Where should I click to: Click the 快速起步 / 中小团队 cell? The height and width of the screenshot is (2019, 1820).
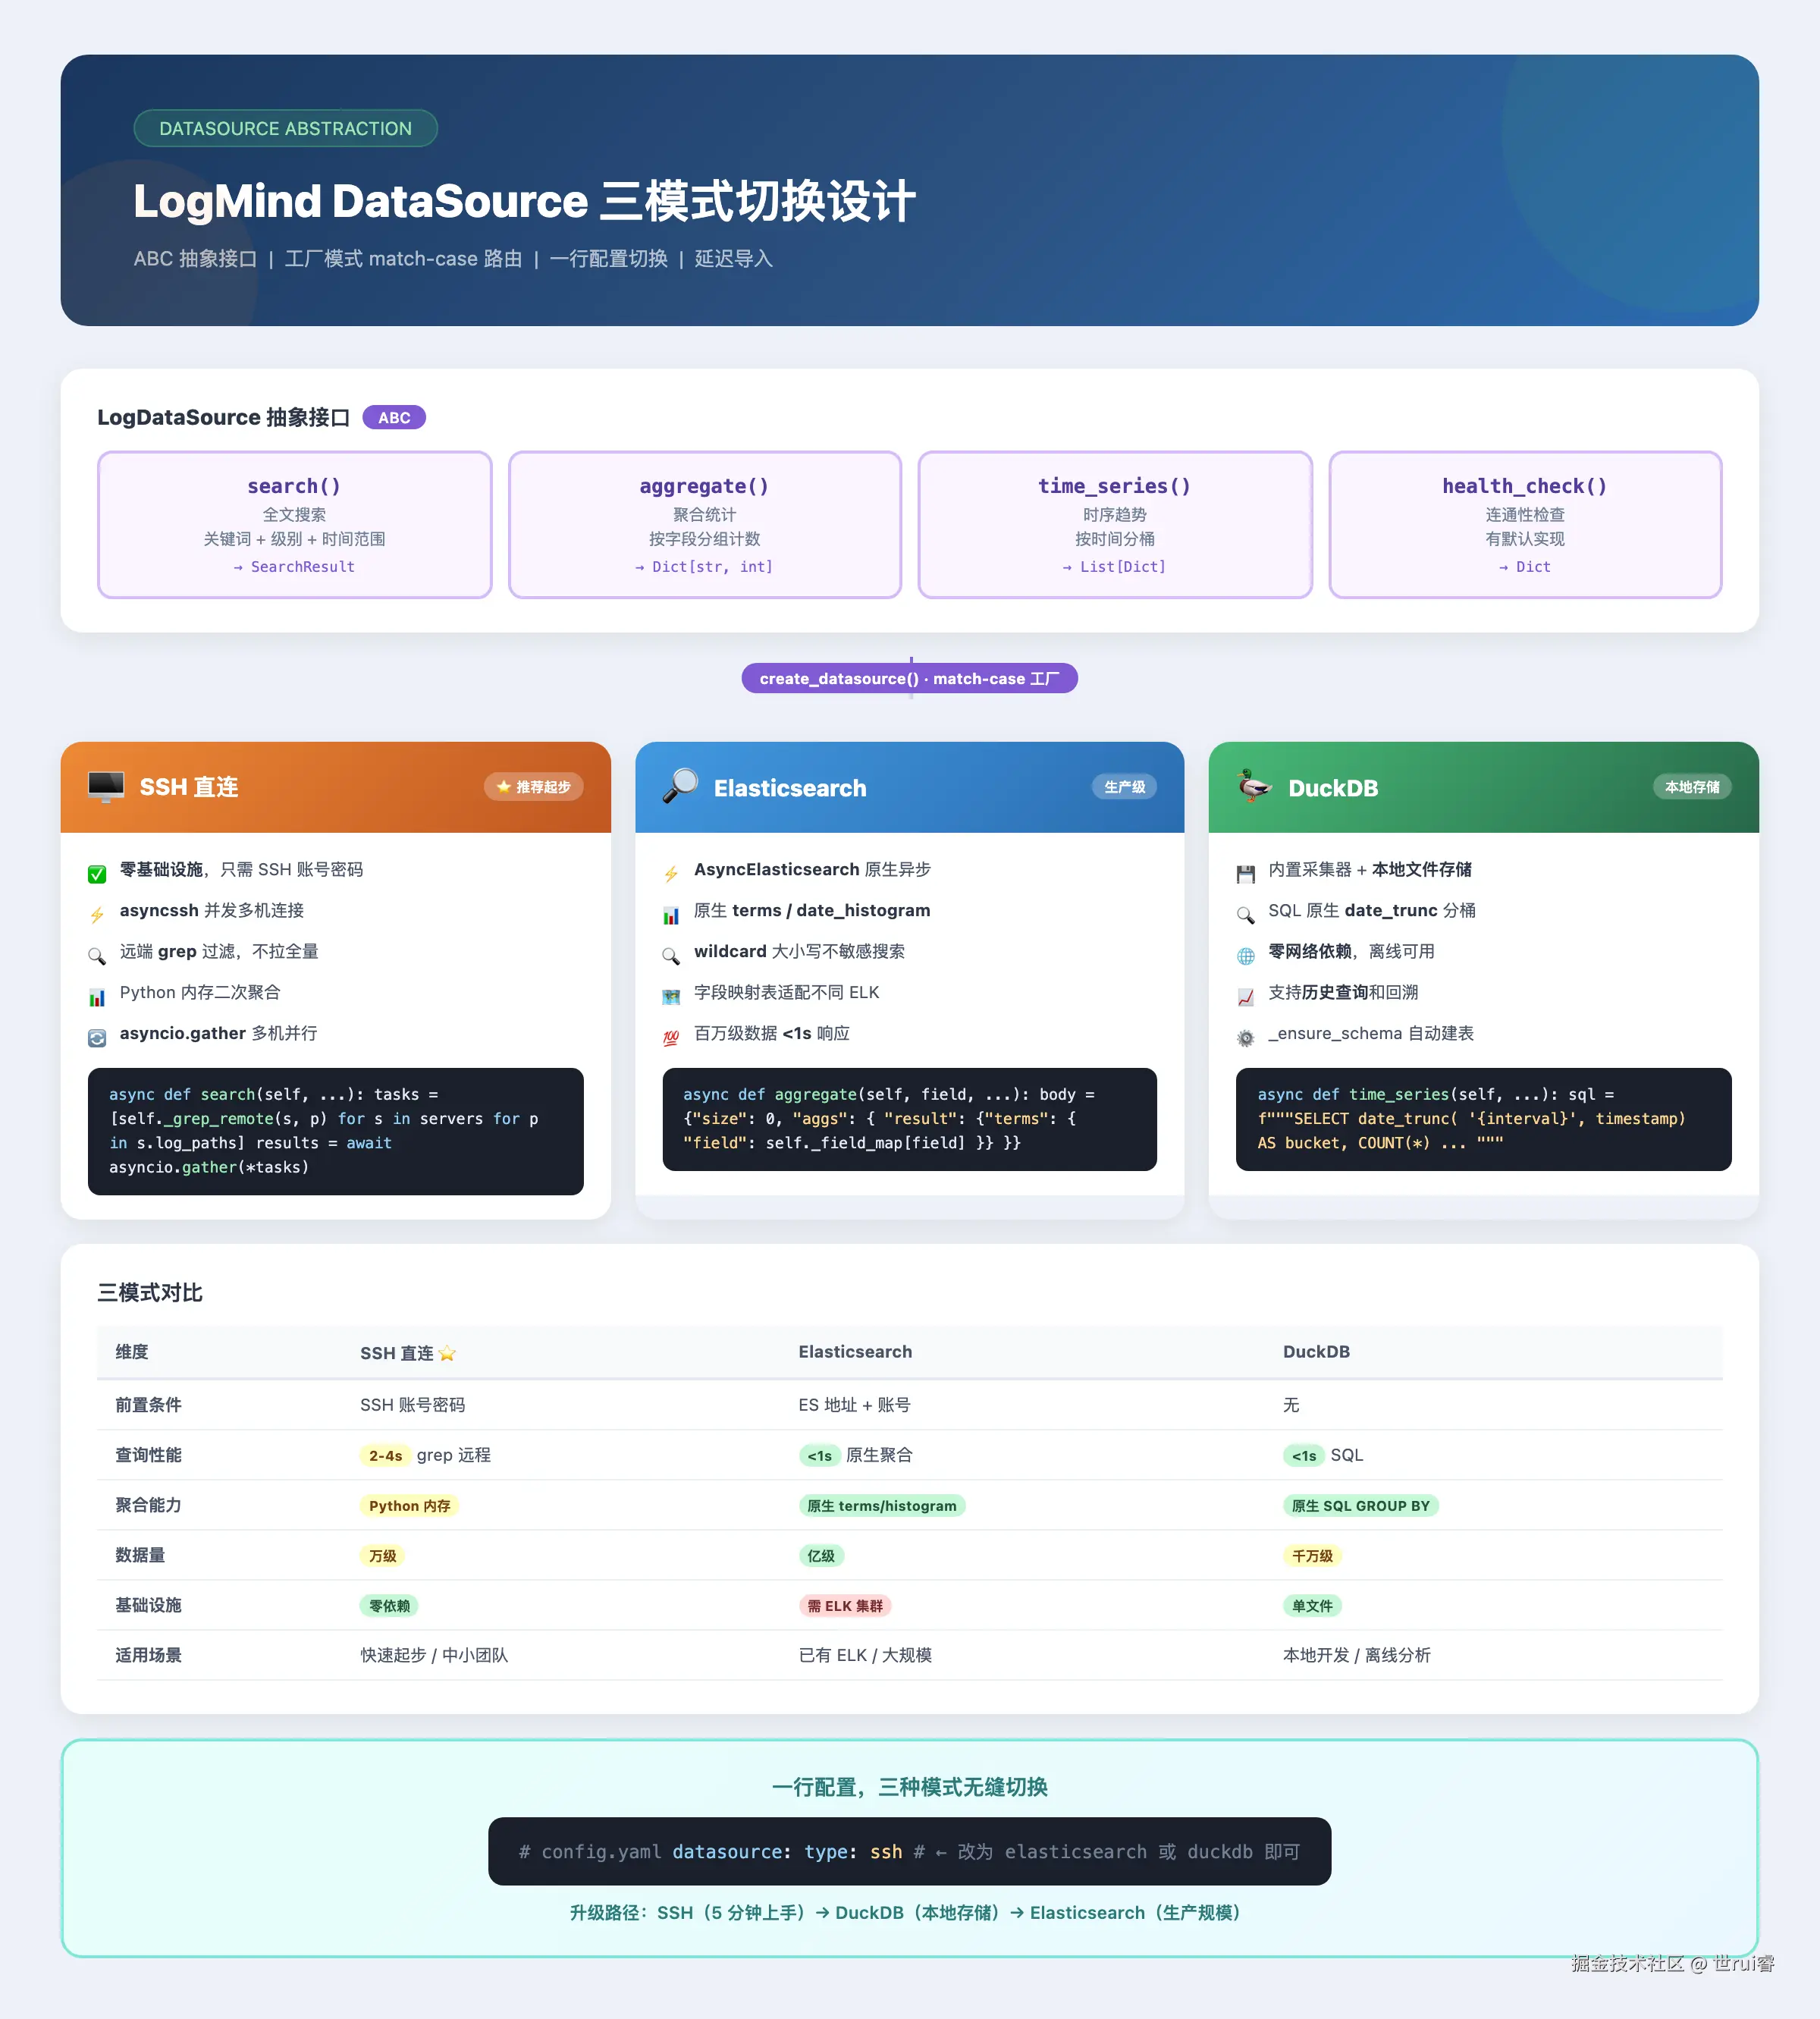coord(434,1655)
